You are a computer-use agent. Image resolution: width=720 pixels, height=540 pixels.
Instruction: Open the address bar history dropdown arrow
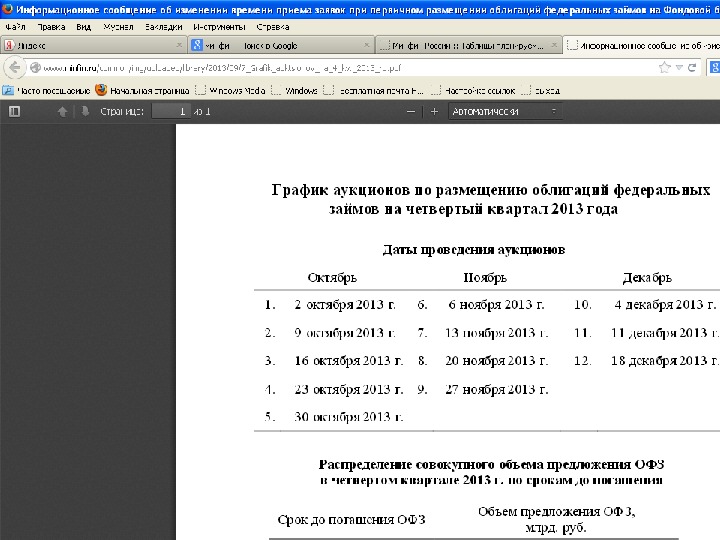tap(679, 68)
